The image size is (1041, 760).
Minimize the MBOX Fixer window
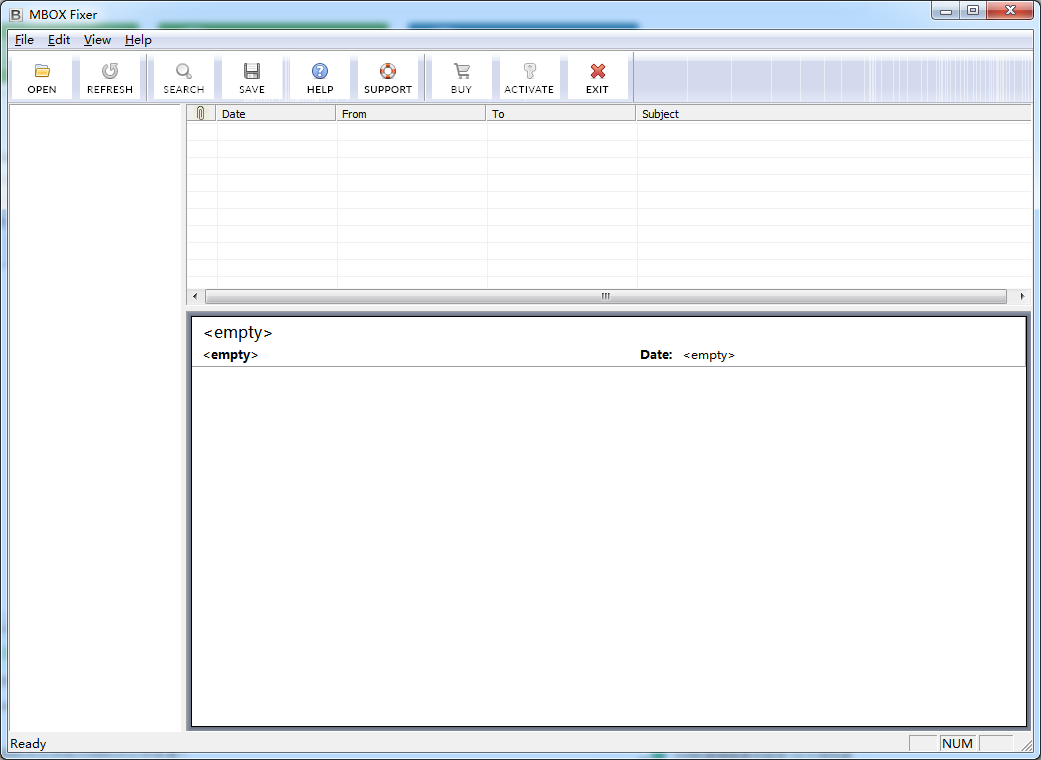pos(946,11)
